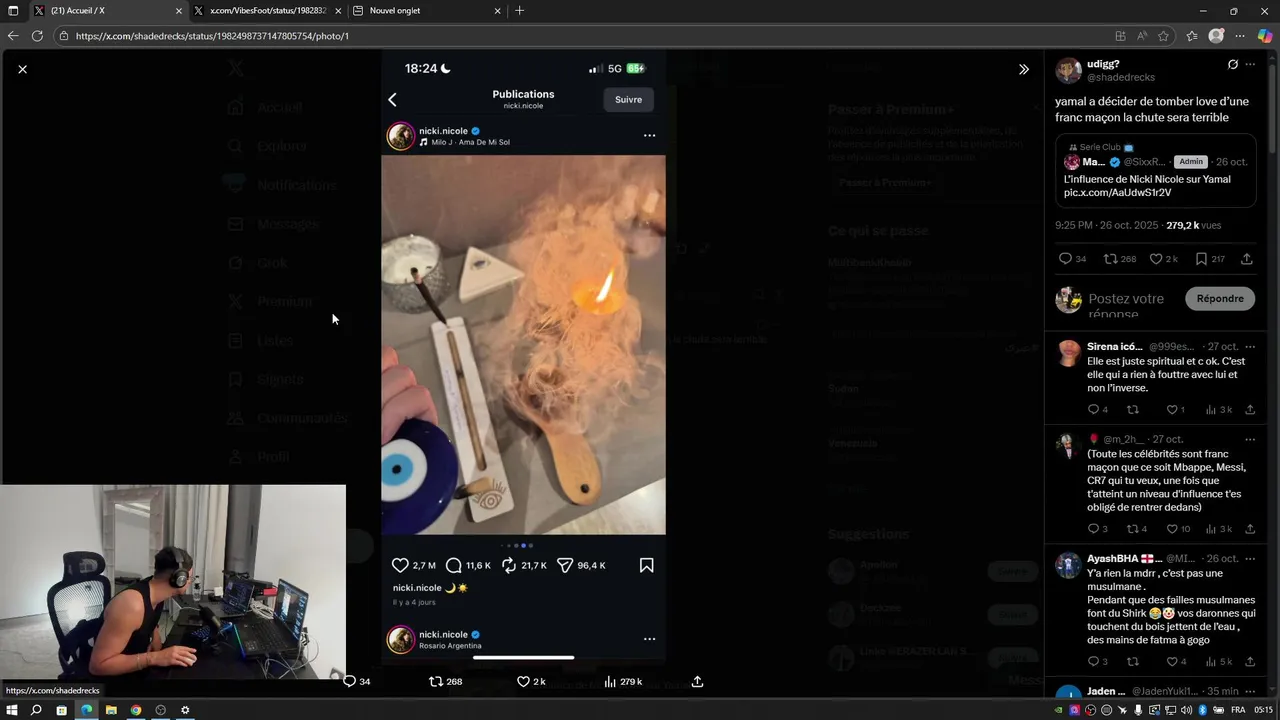Open tab actions menu at top left
The width and height of the screenshot is (1280, 720).
tap(12, 11)
